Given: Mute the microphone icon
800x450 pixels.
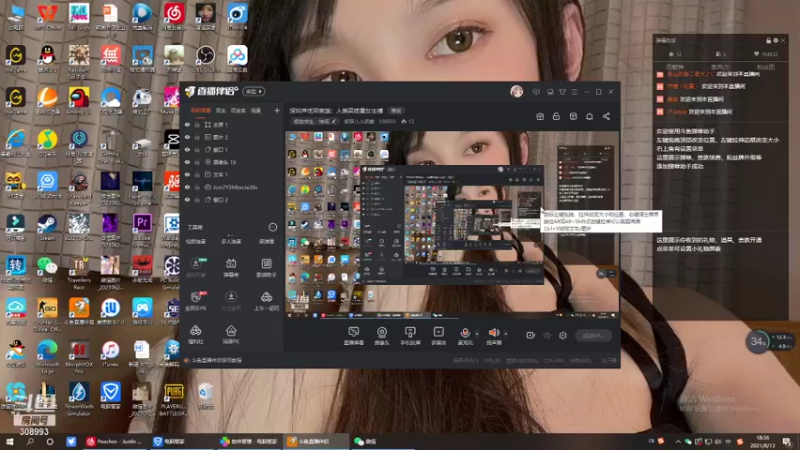Looking at the screenshot, I should click(465, 333).
